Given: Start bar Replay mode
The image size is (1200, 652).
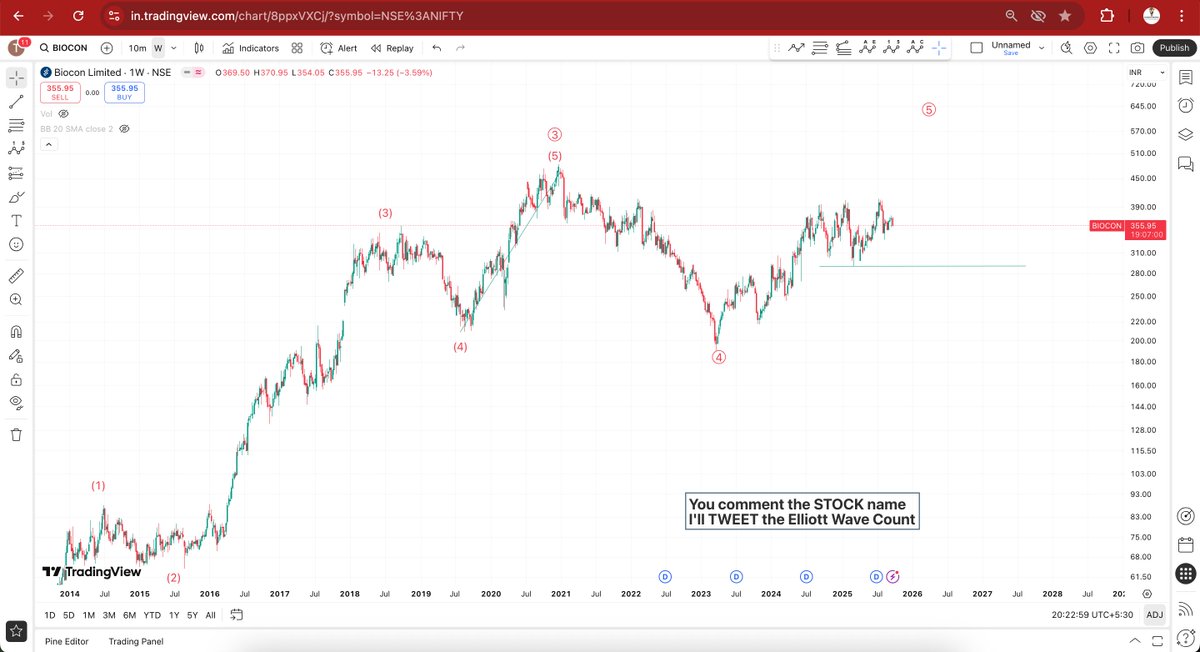Looking at the screenshot, I should click(392, 48).
